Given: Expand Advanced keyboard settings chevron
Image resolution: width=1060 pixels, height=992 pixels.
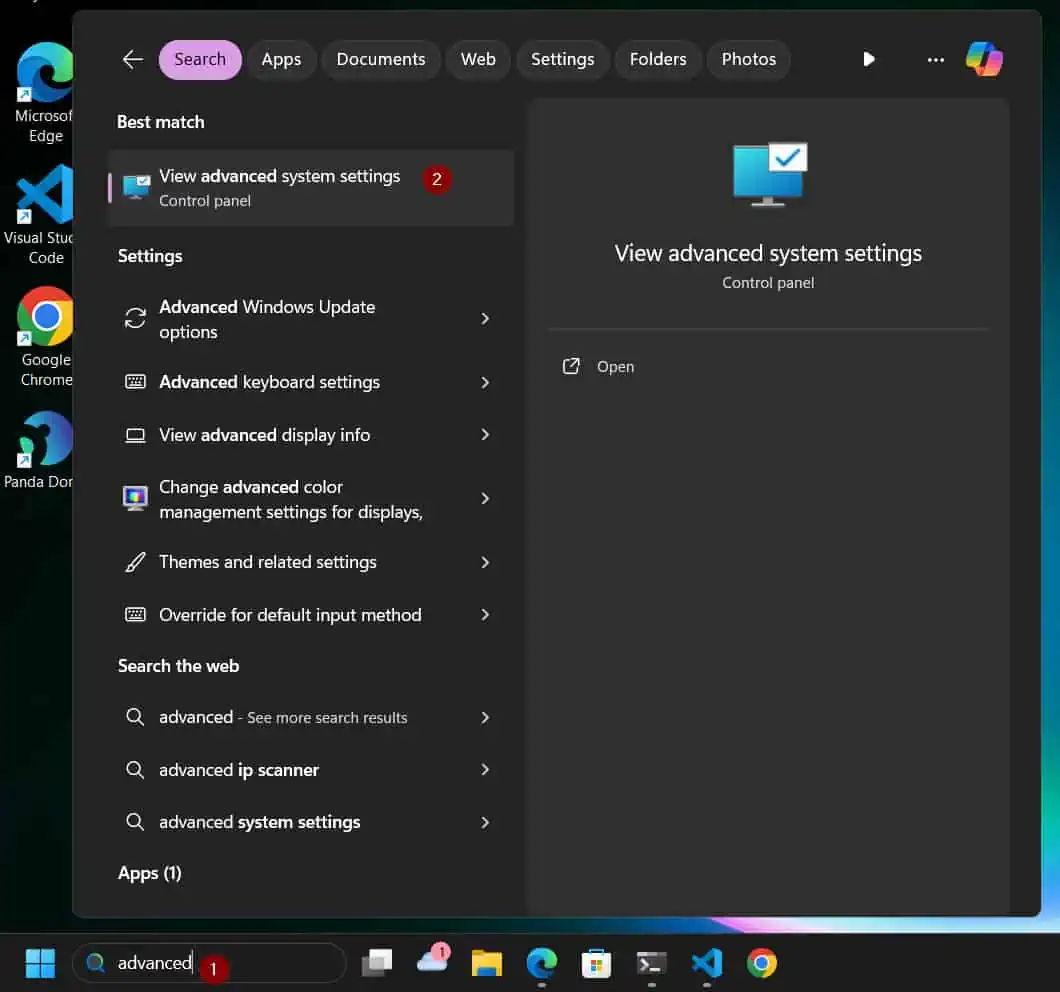Looking at the screenshot, I should [x=485, y=382].
